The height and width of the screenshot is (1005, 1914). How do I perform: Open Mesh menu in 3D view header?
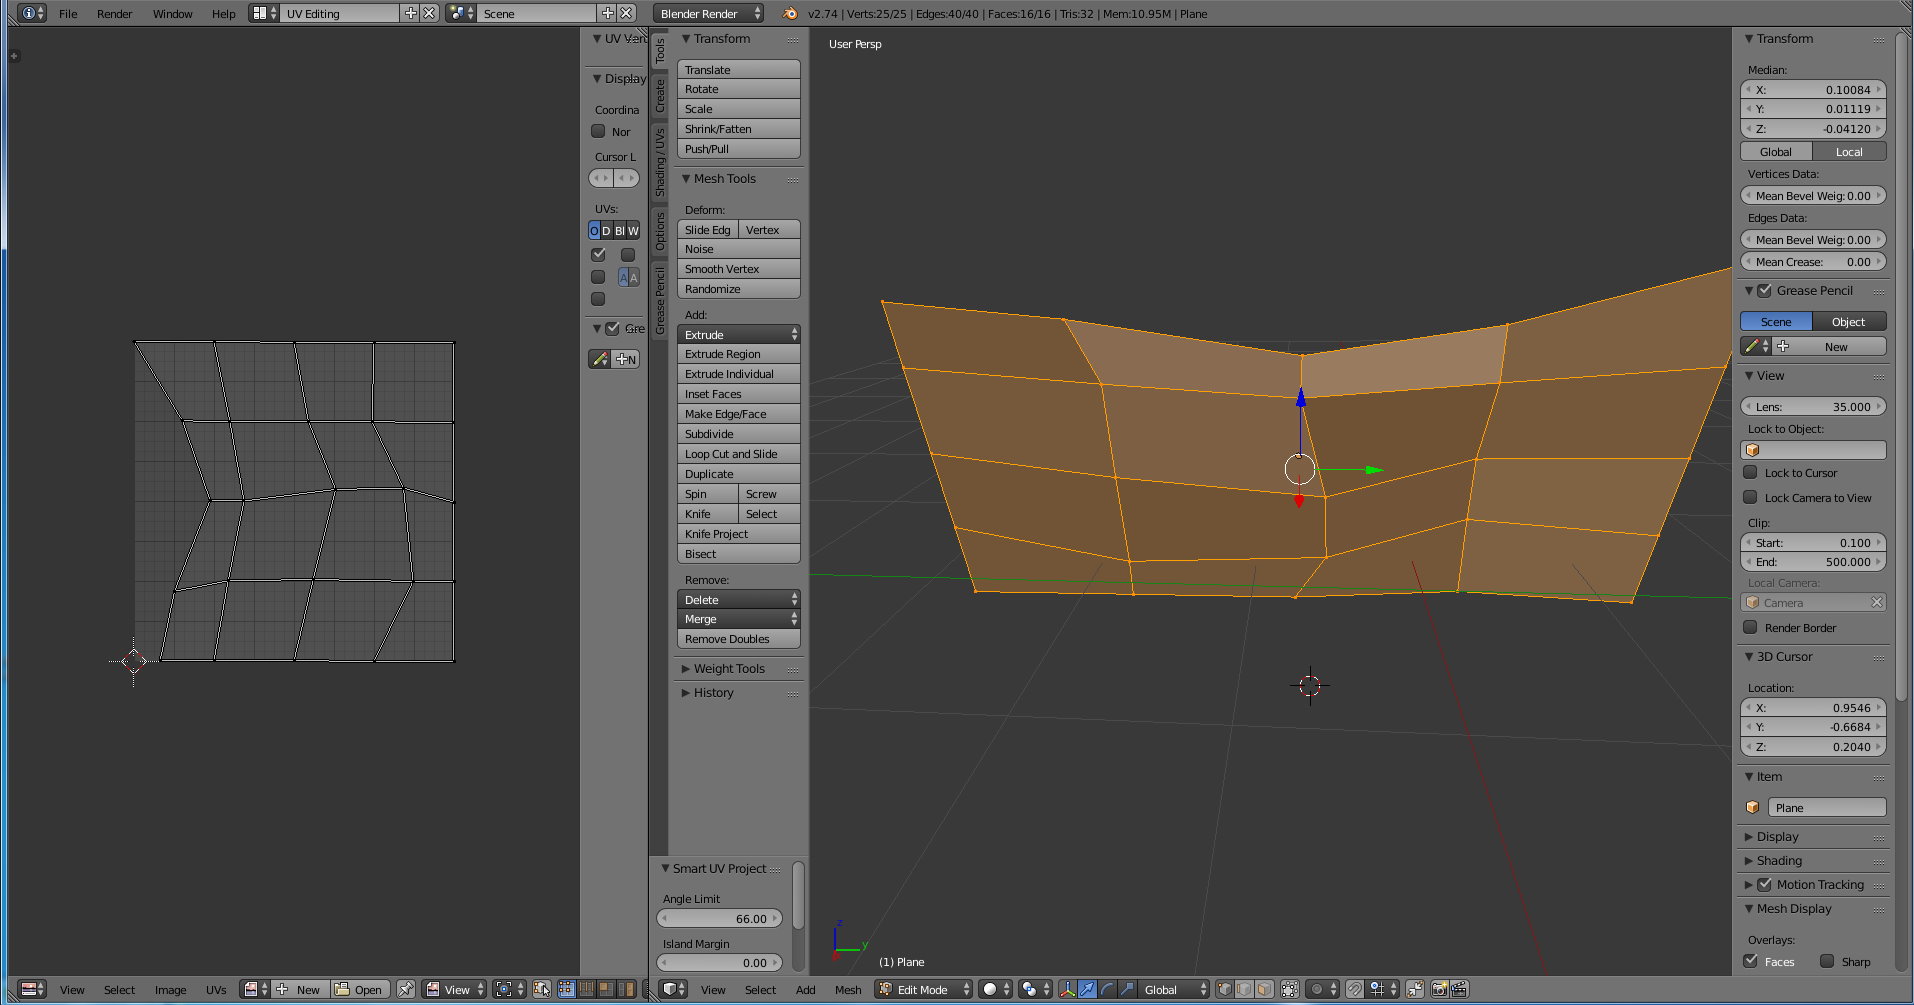pyautogui.click(x=848, y=990)
